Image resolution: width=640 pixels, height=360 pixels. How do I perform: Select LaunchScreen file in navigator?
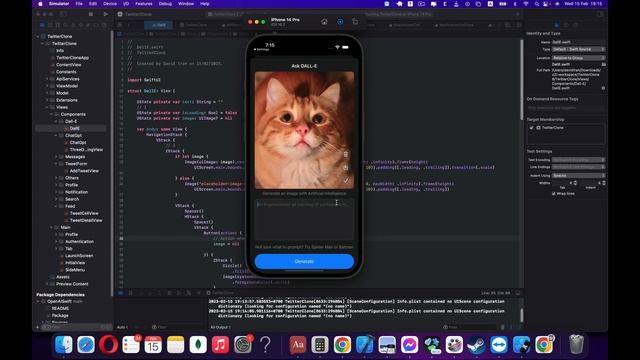(79, 256)
